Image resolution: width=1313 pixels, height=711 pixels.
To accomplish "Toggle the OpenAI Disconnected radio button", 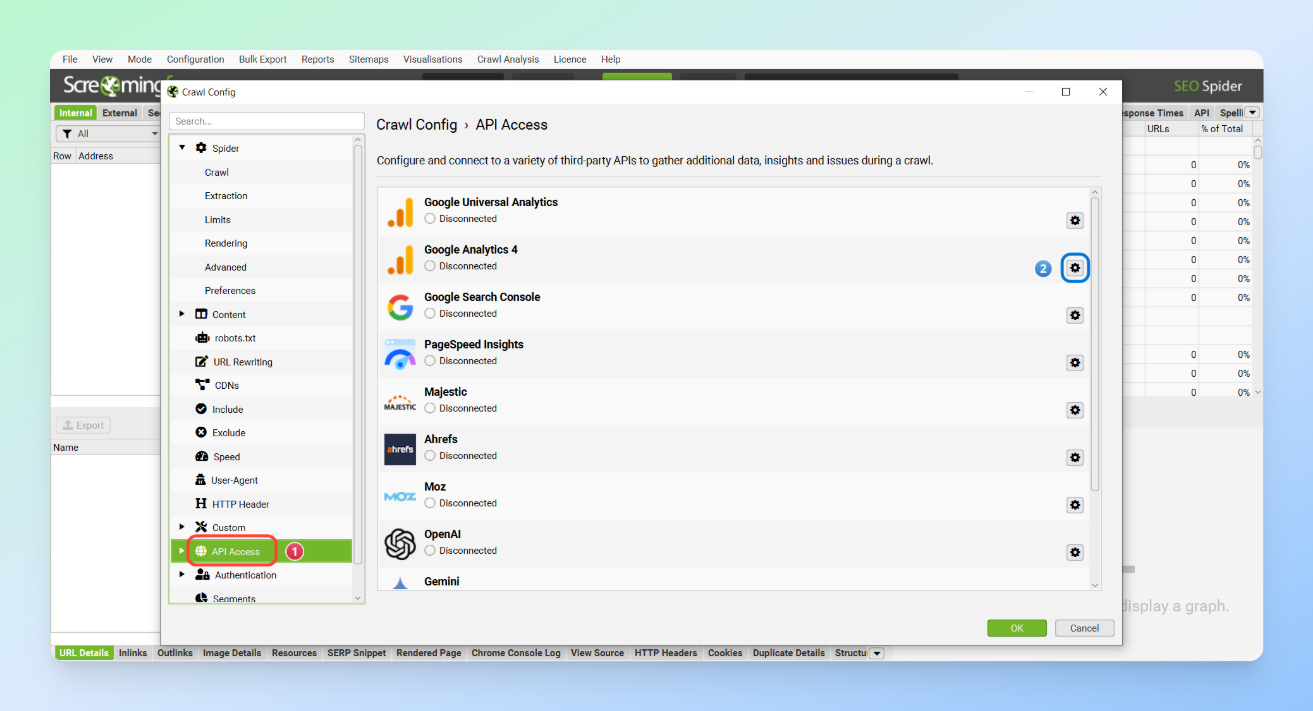I will click(430, 551).
